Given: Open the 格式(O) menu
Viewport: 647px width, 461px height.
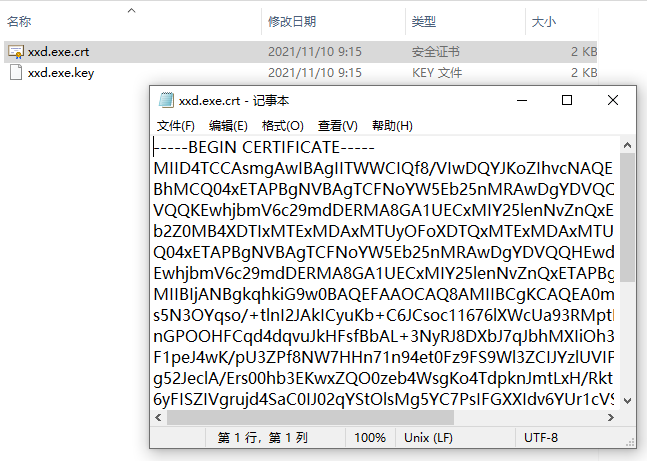Looking at the screenshot, I should pos(282,125).
